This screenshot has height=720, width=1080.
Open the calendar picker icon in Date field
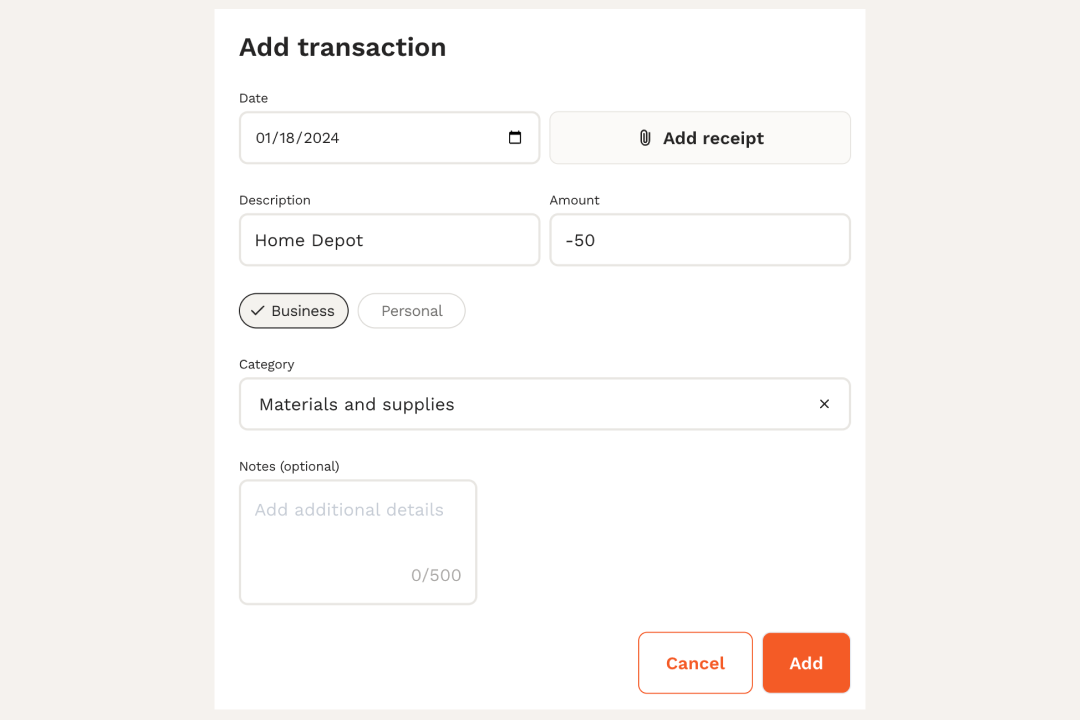(x=515, y=138)
